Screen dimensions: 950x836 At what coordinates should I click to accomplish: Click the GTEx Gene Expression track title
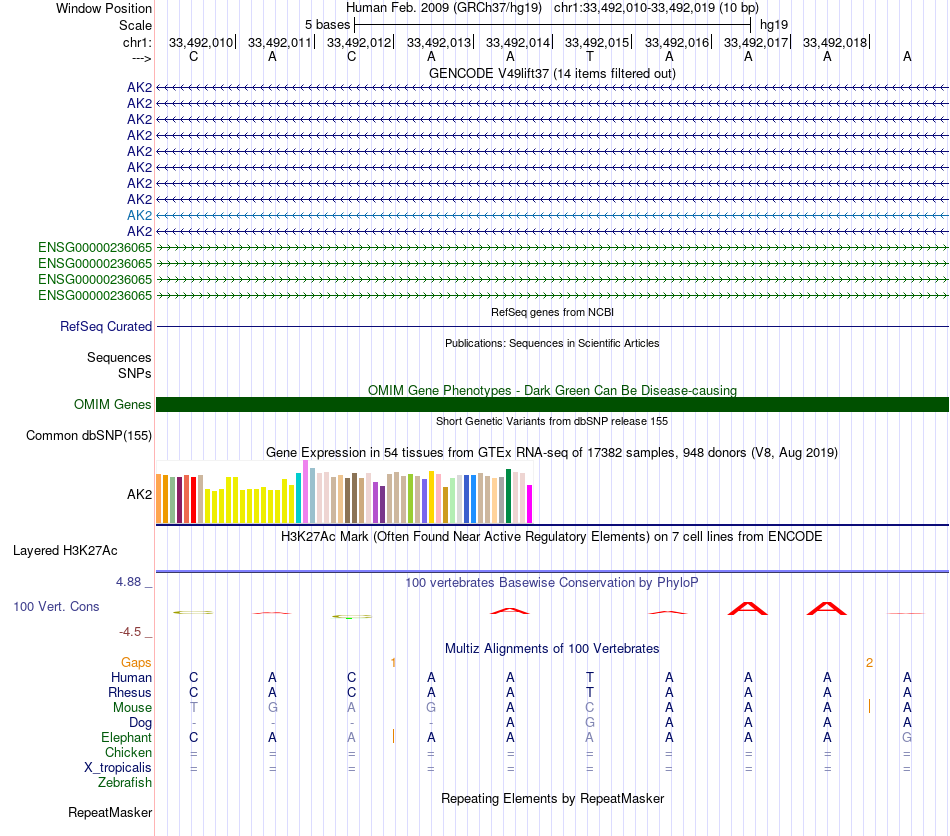coord(552,453)
